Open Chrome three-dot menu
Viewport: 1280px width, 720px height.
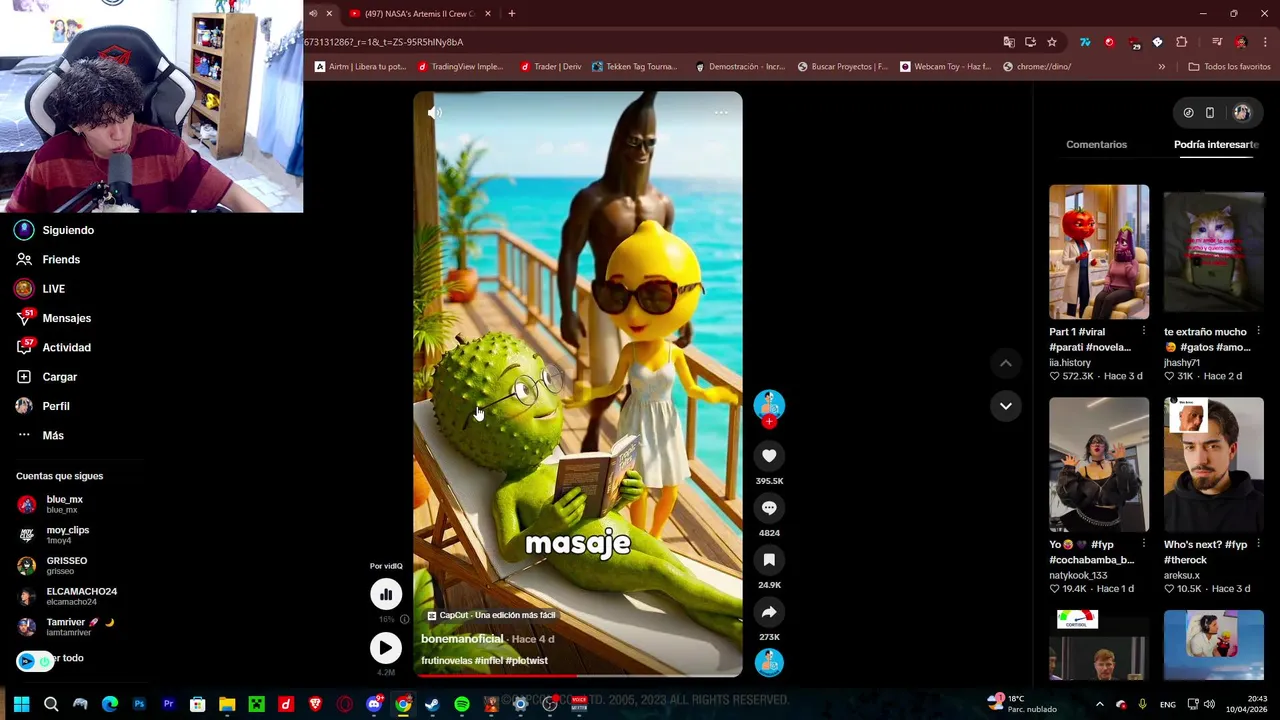coord(1265,42)
